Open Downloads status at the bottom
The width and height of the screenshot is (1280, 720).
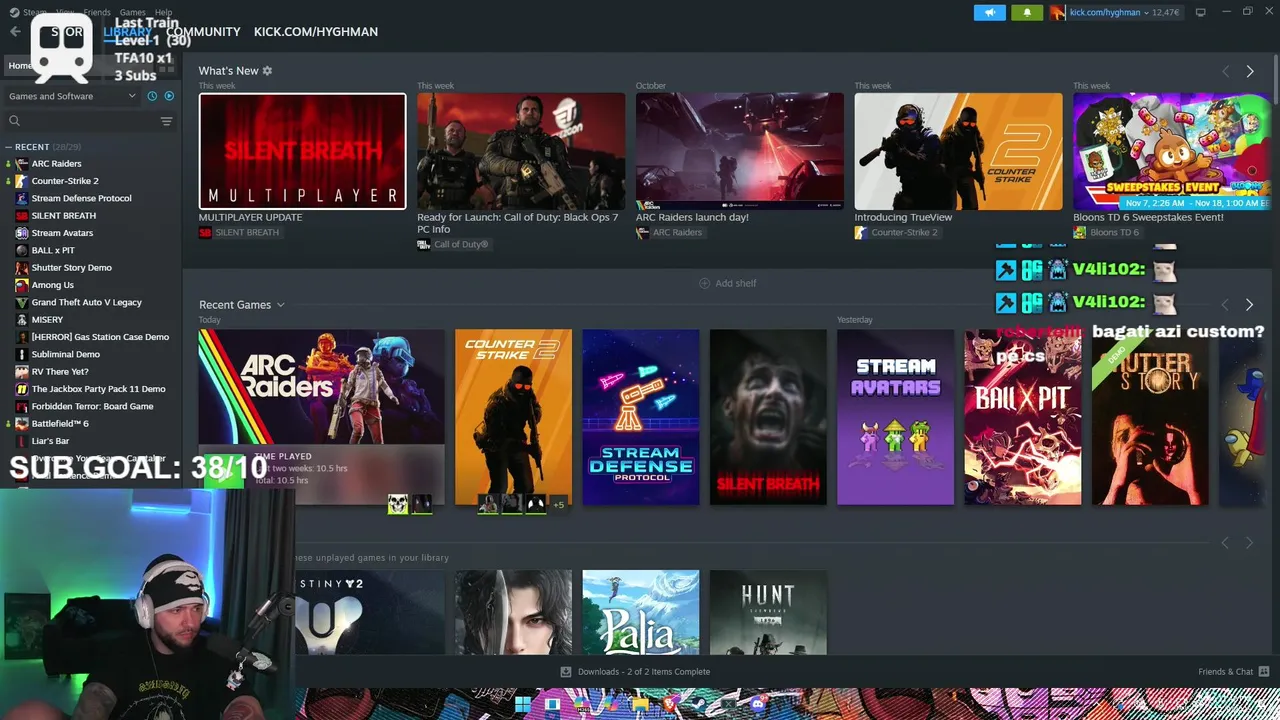(635, 672)
